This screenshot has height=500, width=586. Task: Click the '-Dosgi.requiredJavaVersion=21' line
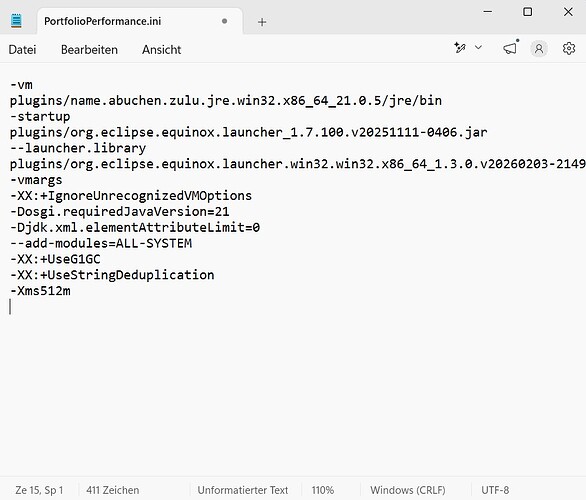[x=120, y=212]
